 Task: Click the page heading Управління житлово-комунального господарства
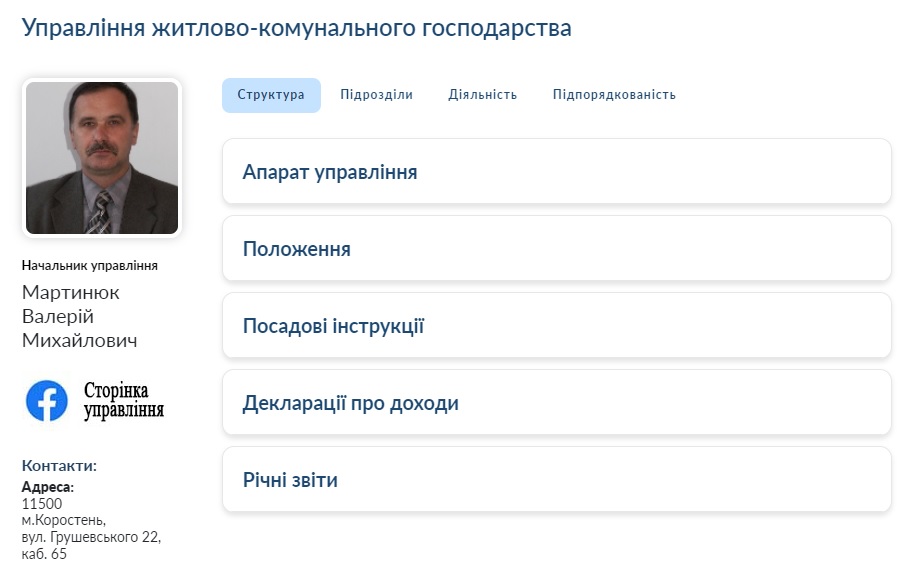click(297, 27)
